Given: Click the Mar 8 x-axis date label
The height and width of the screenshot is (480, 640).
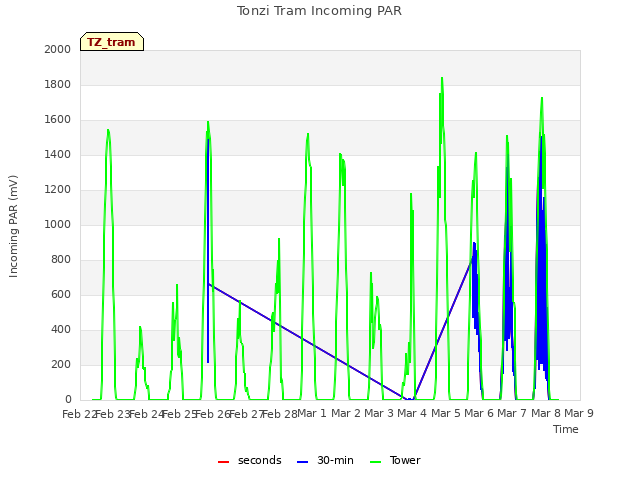Looking at the screenshot, I should point(546,413).
